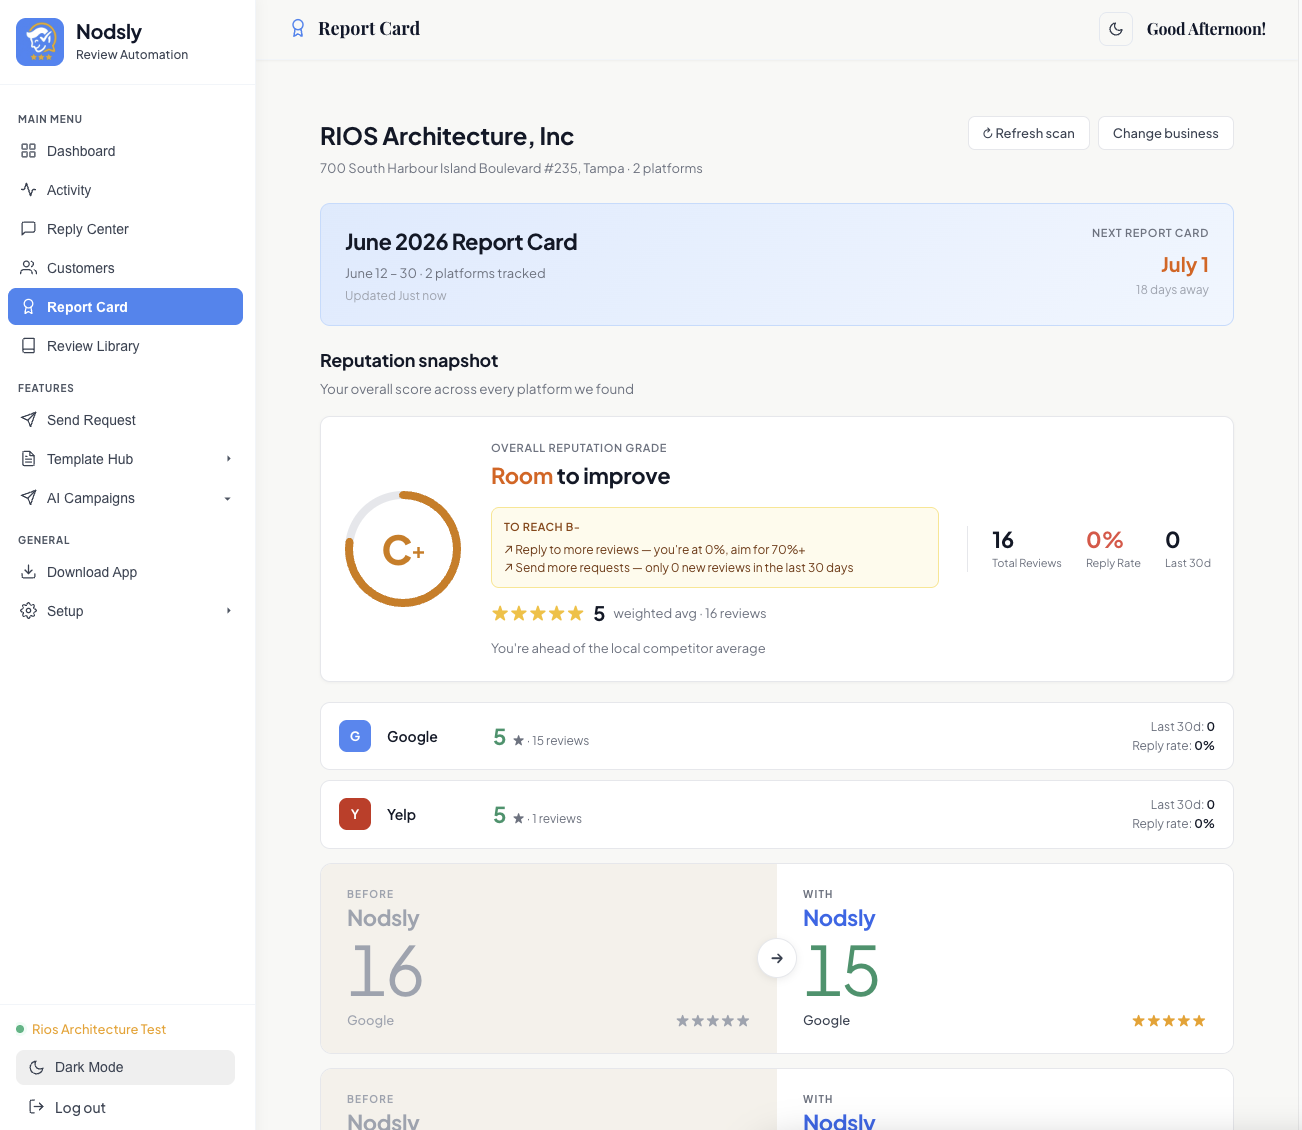The image size is (1302, 1130).
Task: Click the '0' Last 30d stat
Action: click(x=1173, y=540)
